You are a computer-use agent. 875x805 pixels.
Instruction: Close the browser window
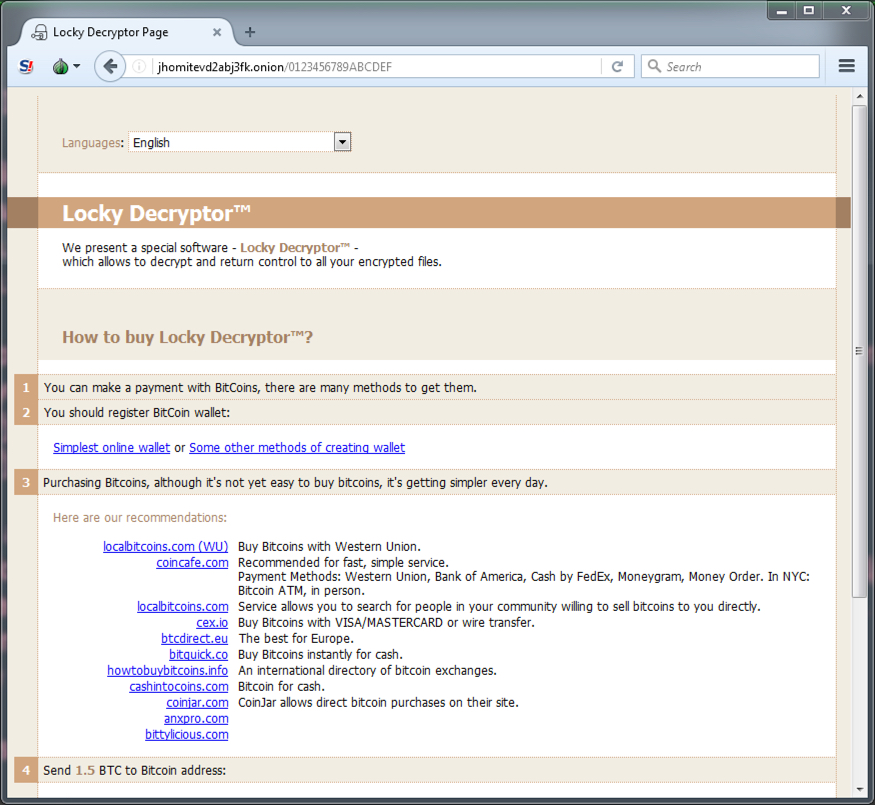(847, 11)
